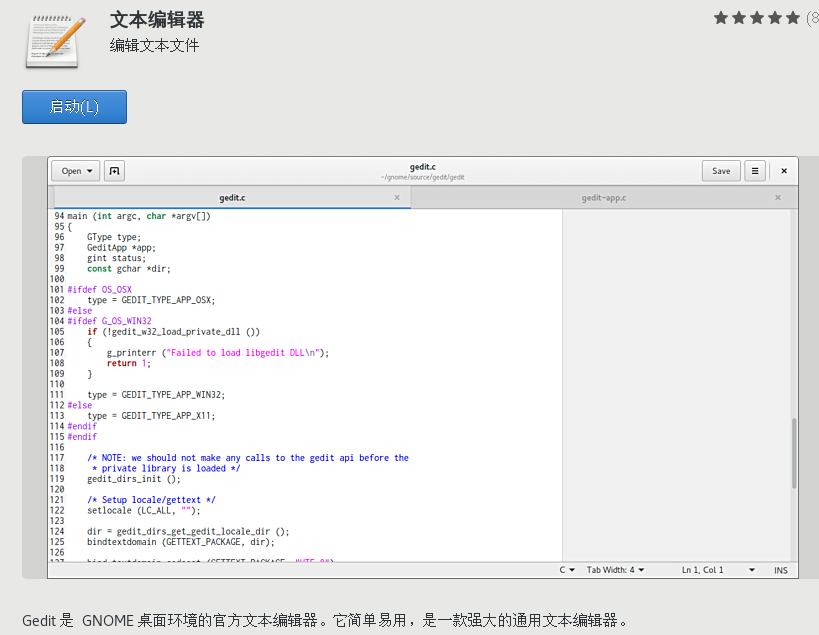Click line 122 setlocale (LC_ALL, "");

click(x=144, y=511)
